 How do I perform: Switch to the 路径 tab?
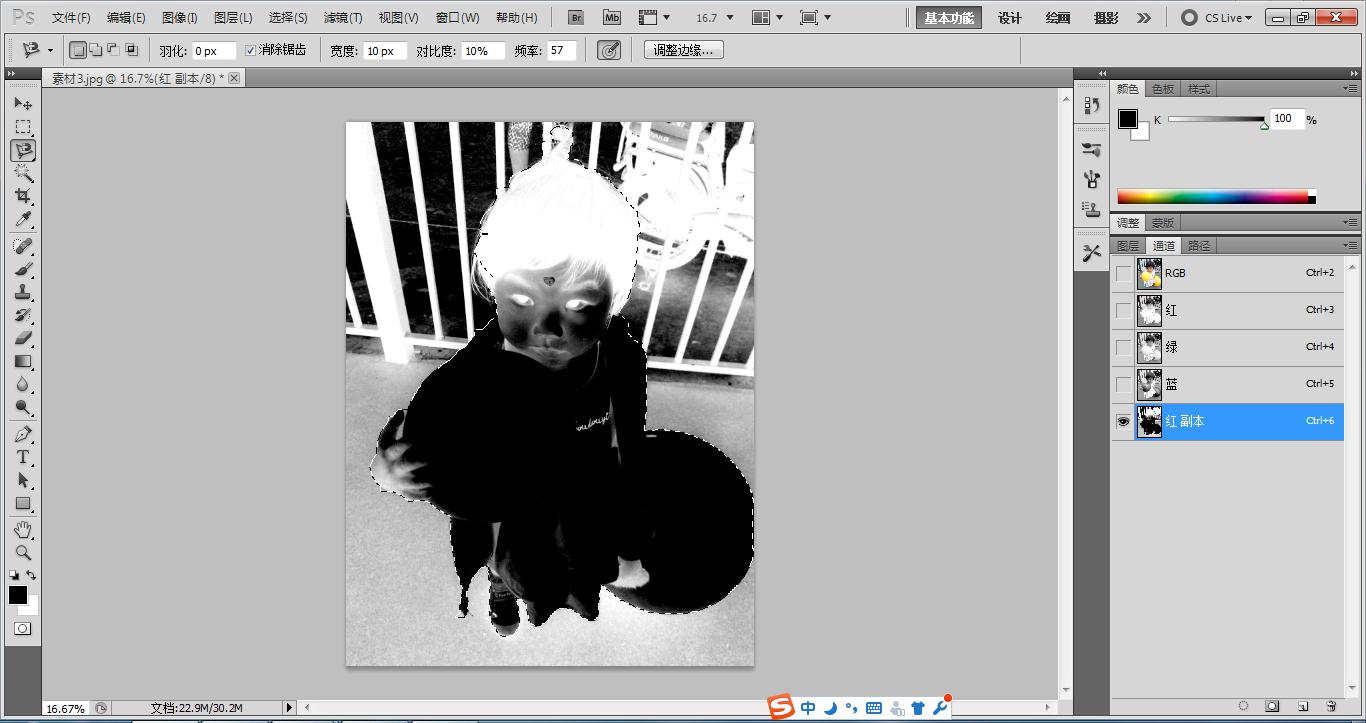pyautogui.click(x=1200, y=244)
